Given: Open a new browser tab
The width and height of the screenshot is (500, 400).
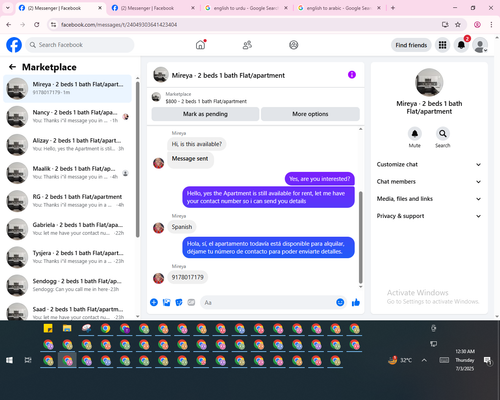Looking at the screenshot, I should point(393,8).
